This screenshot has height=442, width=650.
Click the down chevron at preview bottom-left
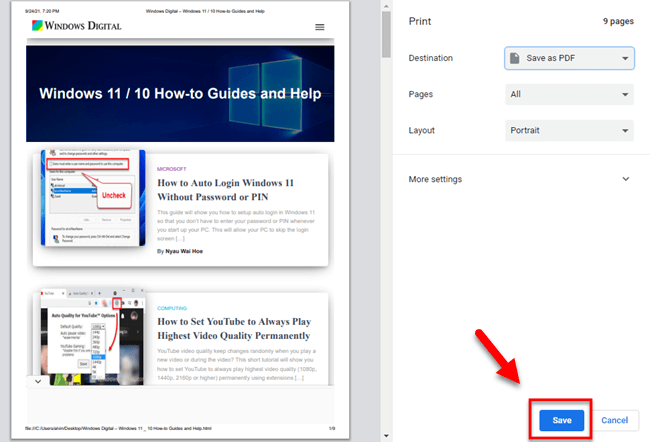tap(38, 381)
